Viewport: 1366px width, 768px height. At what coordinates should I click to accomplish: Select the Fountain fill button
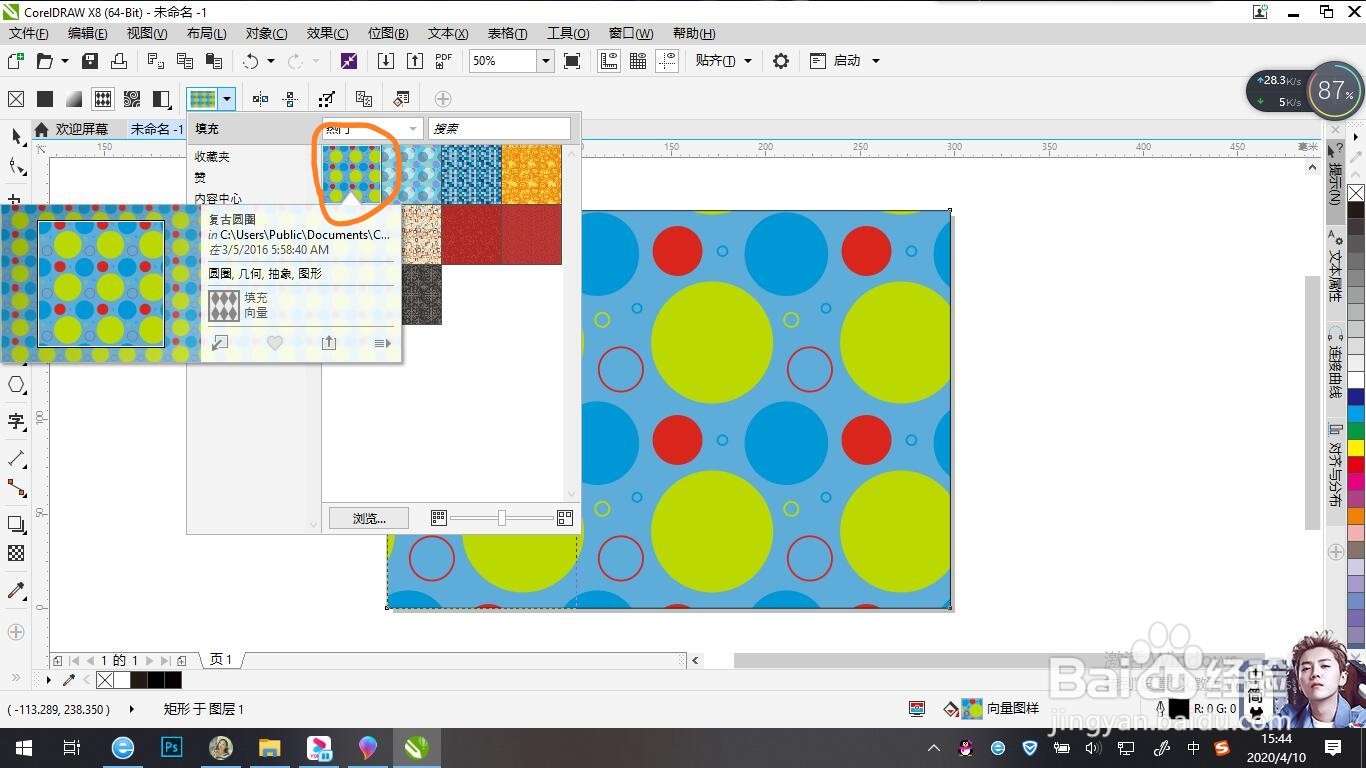(74, 99)
